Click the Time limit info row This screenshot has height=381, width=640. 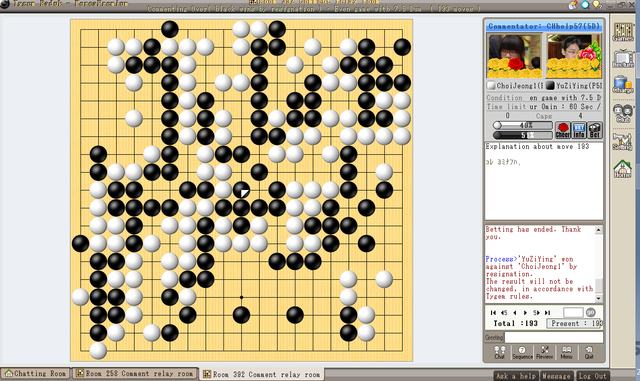tap(544, 107)
